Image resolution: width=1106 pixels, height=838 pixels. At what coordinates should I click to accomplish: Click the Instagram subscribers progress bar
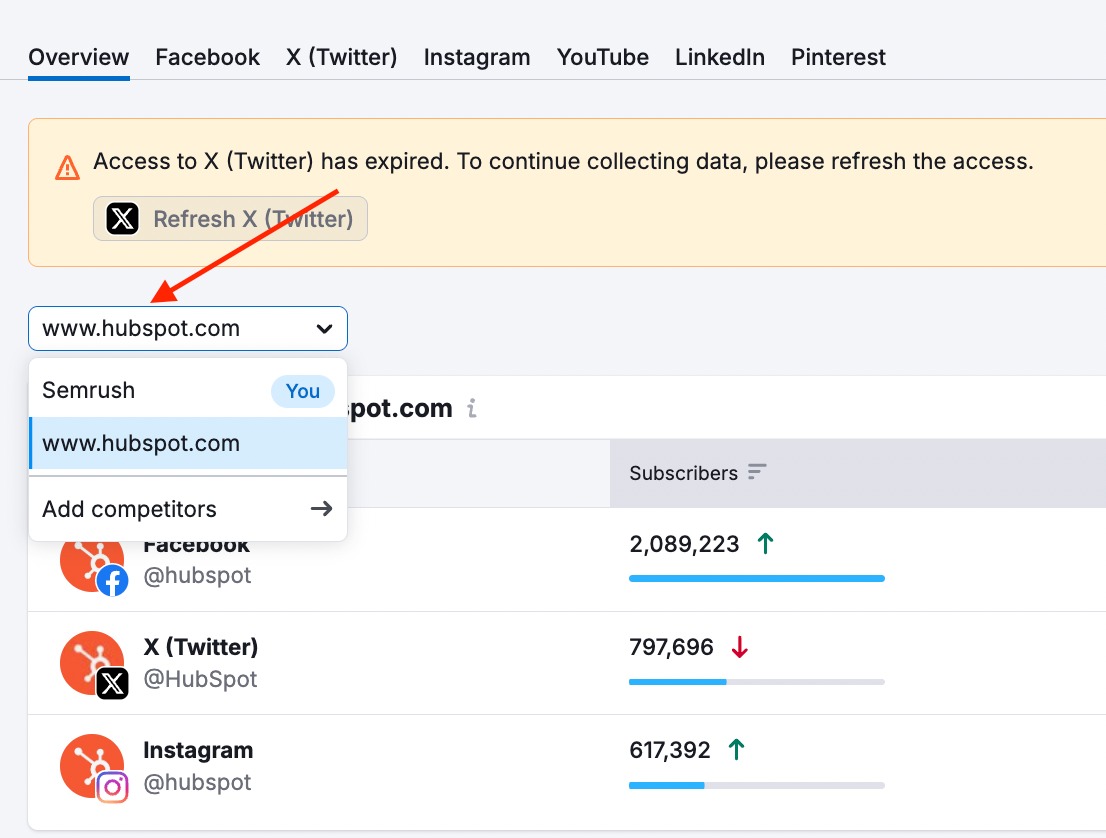coord(757,785)
